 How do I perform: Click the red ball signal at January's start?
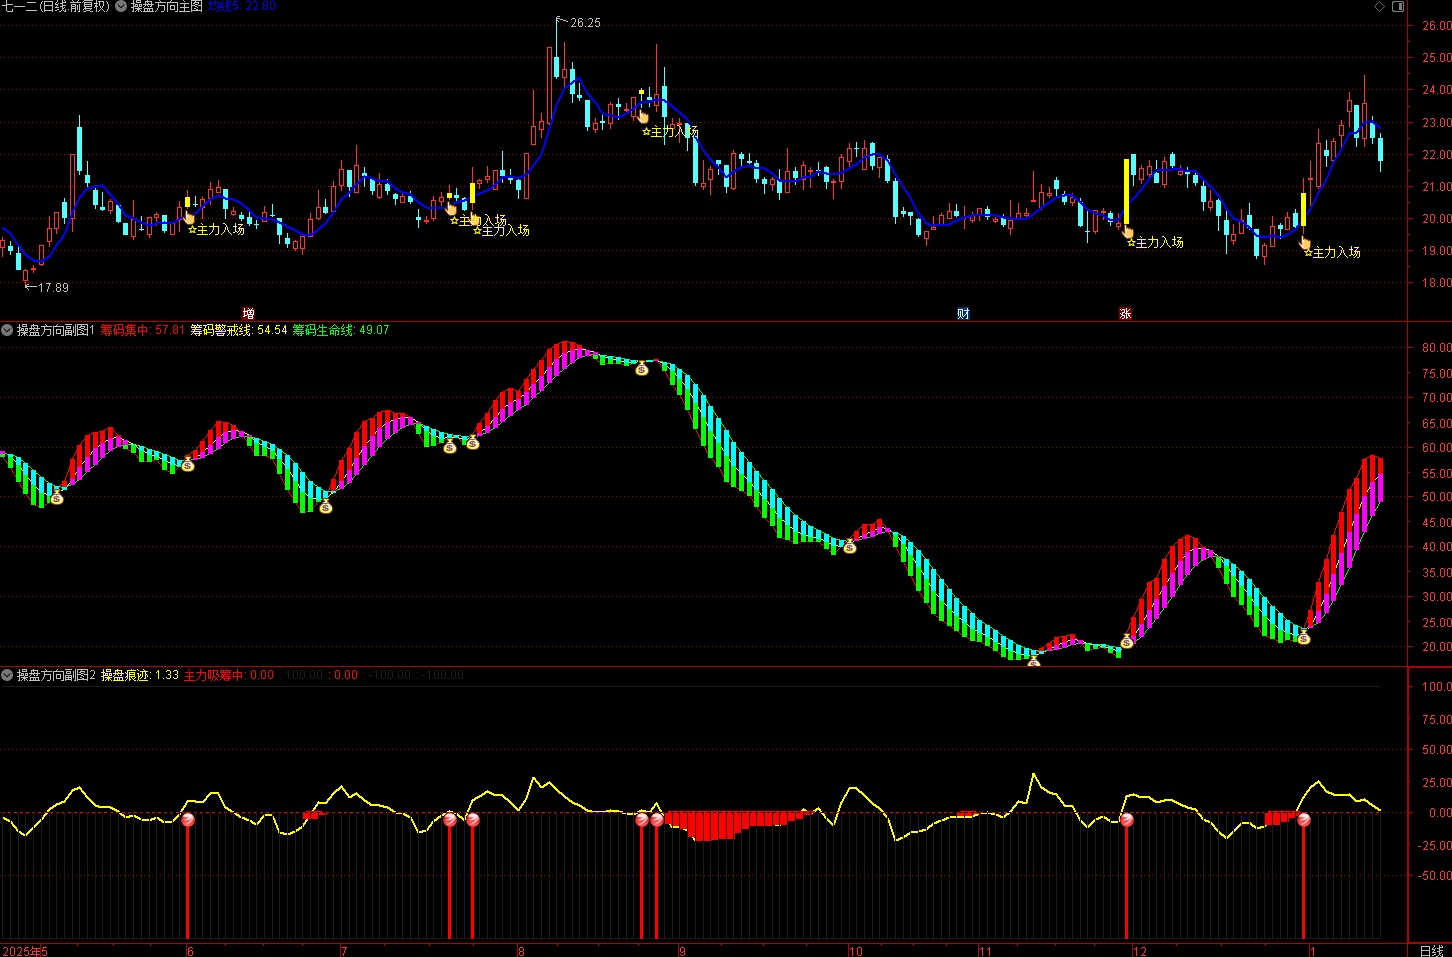[x=1304, y=820]
